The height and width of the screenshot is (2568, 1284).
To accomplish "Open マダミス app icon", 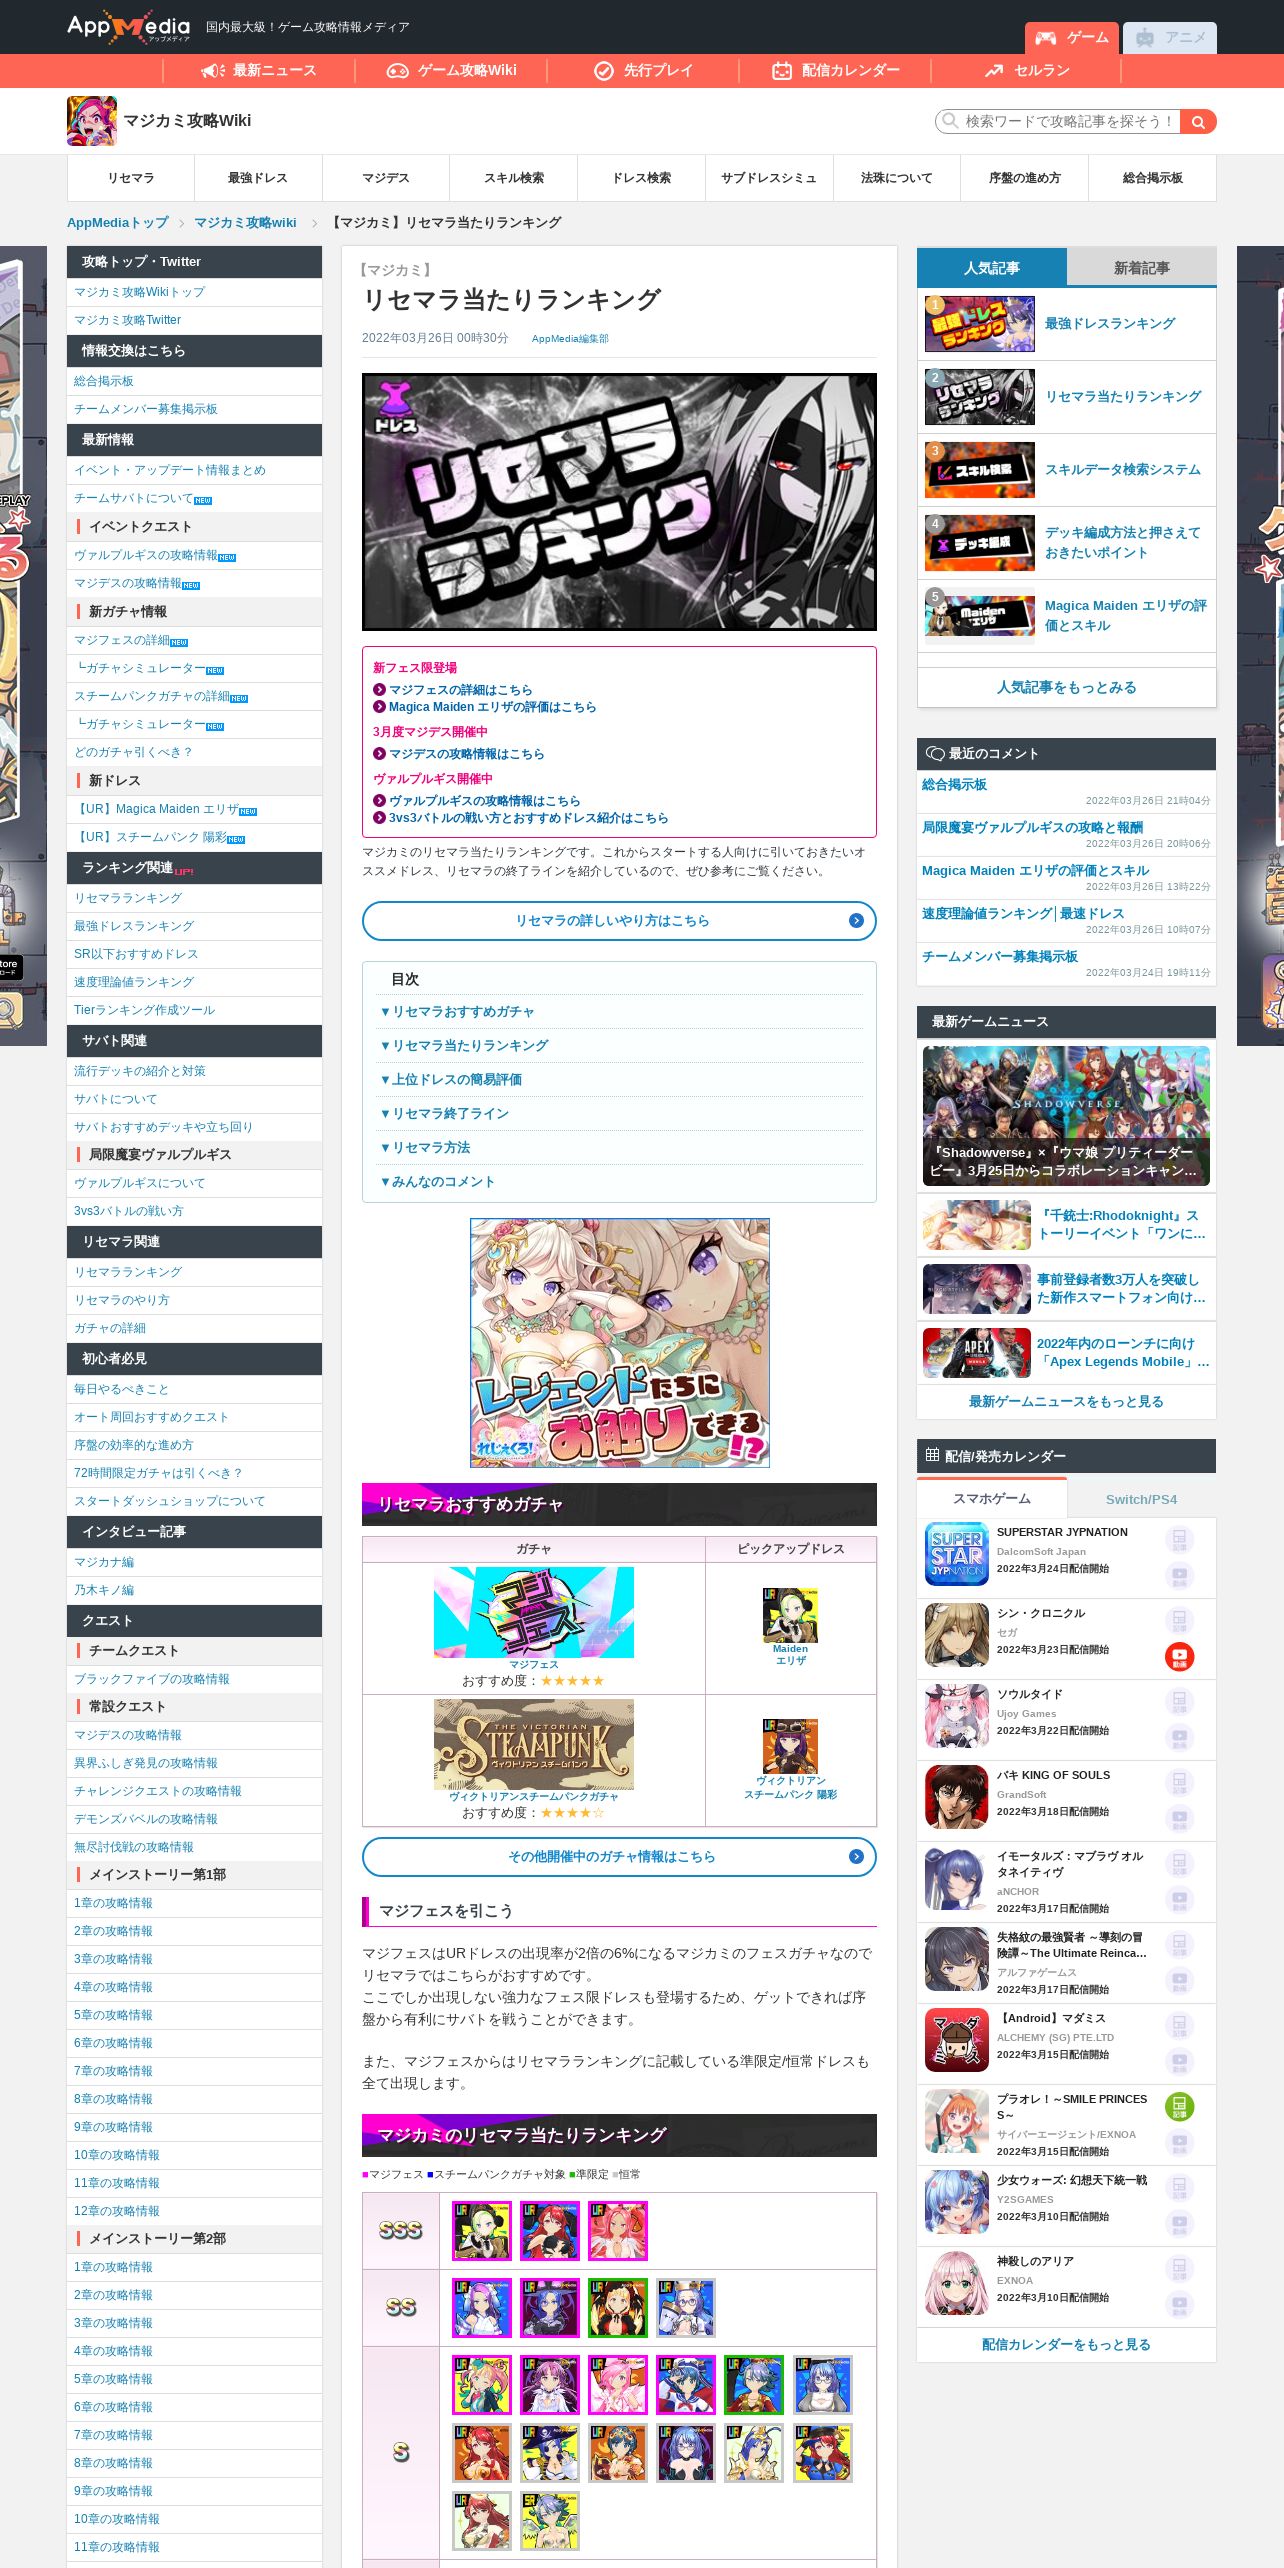I will (x=957, y=2040).
